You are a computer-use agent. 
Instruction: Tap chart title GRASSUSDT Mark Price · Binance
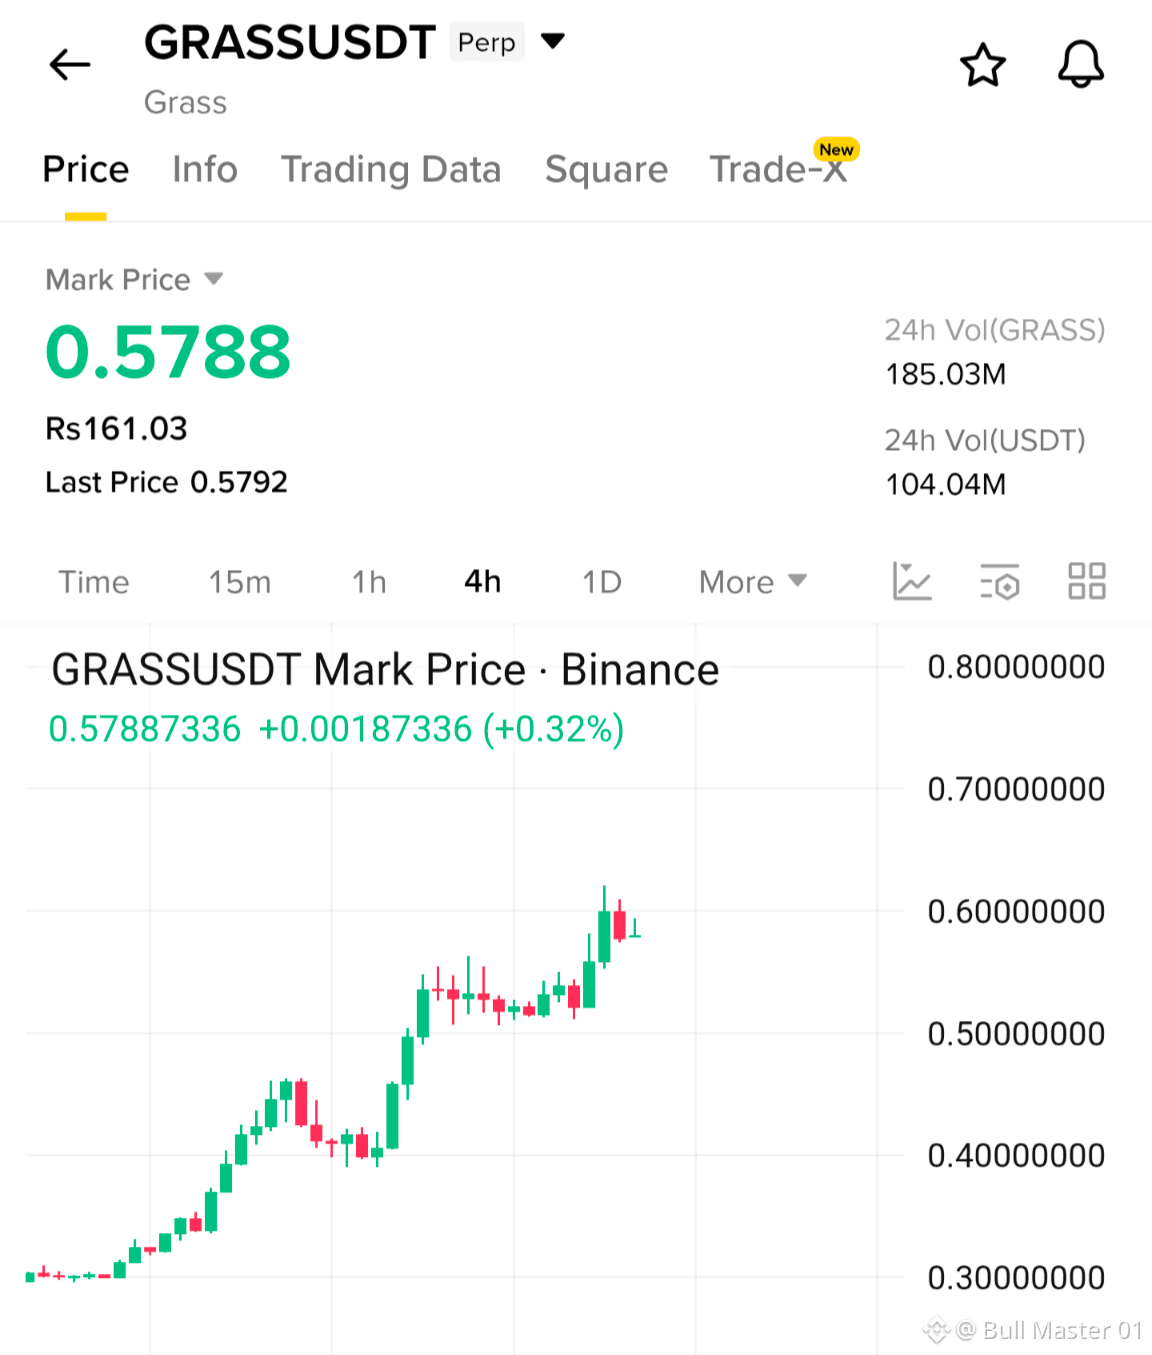[385, 670]
